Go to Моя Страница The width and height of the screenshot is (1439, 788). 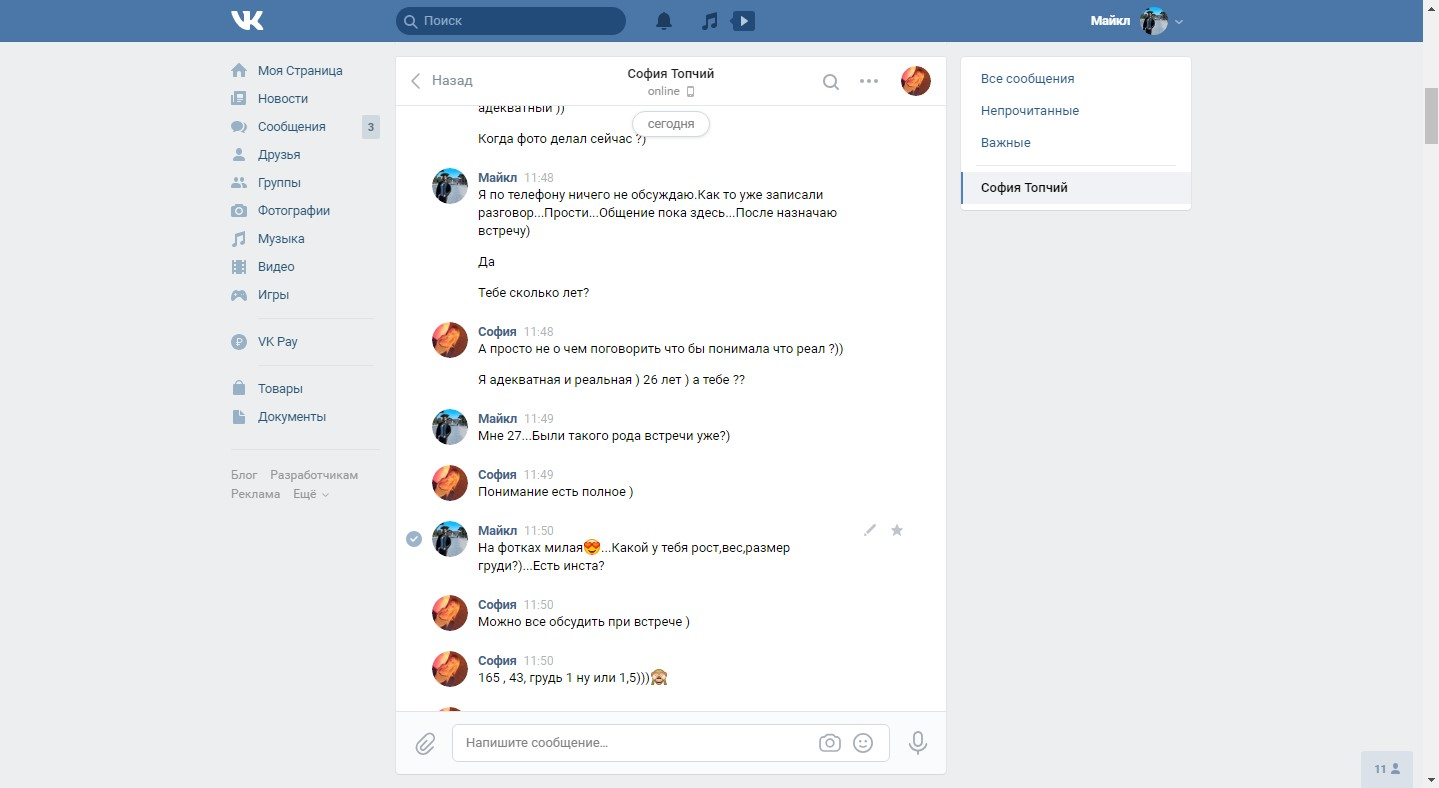300,71
